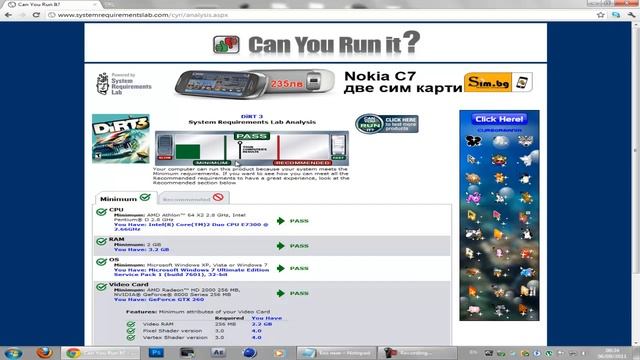The image size is (640, 360).
Task: Open After Effects from the taskbar
Action: coord(218,353)
